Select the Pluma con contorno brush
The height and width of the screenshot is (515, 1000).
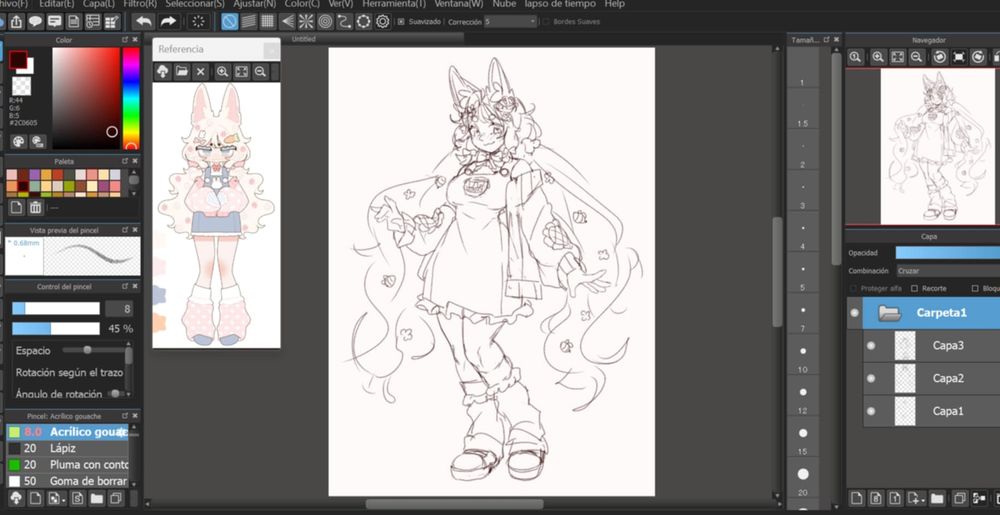[x=68, y=465]
